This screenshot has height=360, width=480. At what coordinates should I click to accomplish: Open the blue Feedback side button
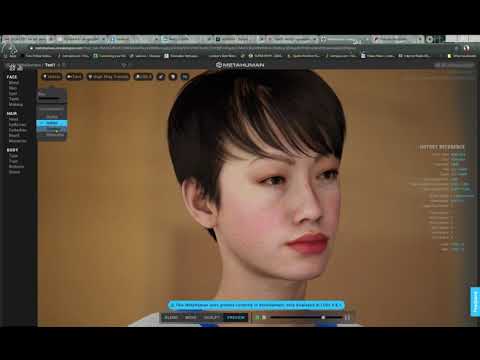coord(475,302)
